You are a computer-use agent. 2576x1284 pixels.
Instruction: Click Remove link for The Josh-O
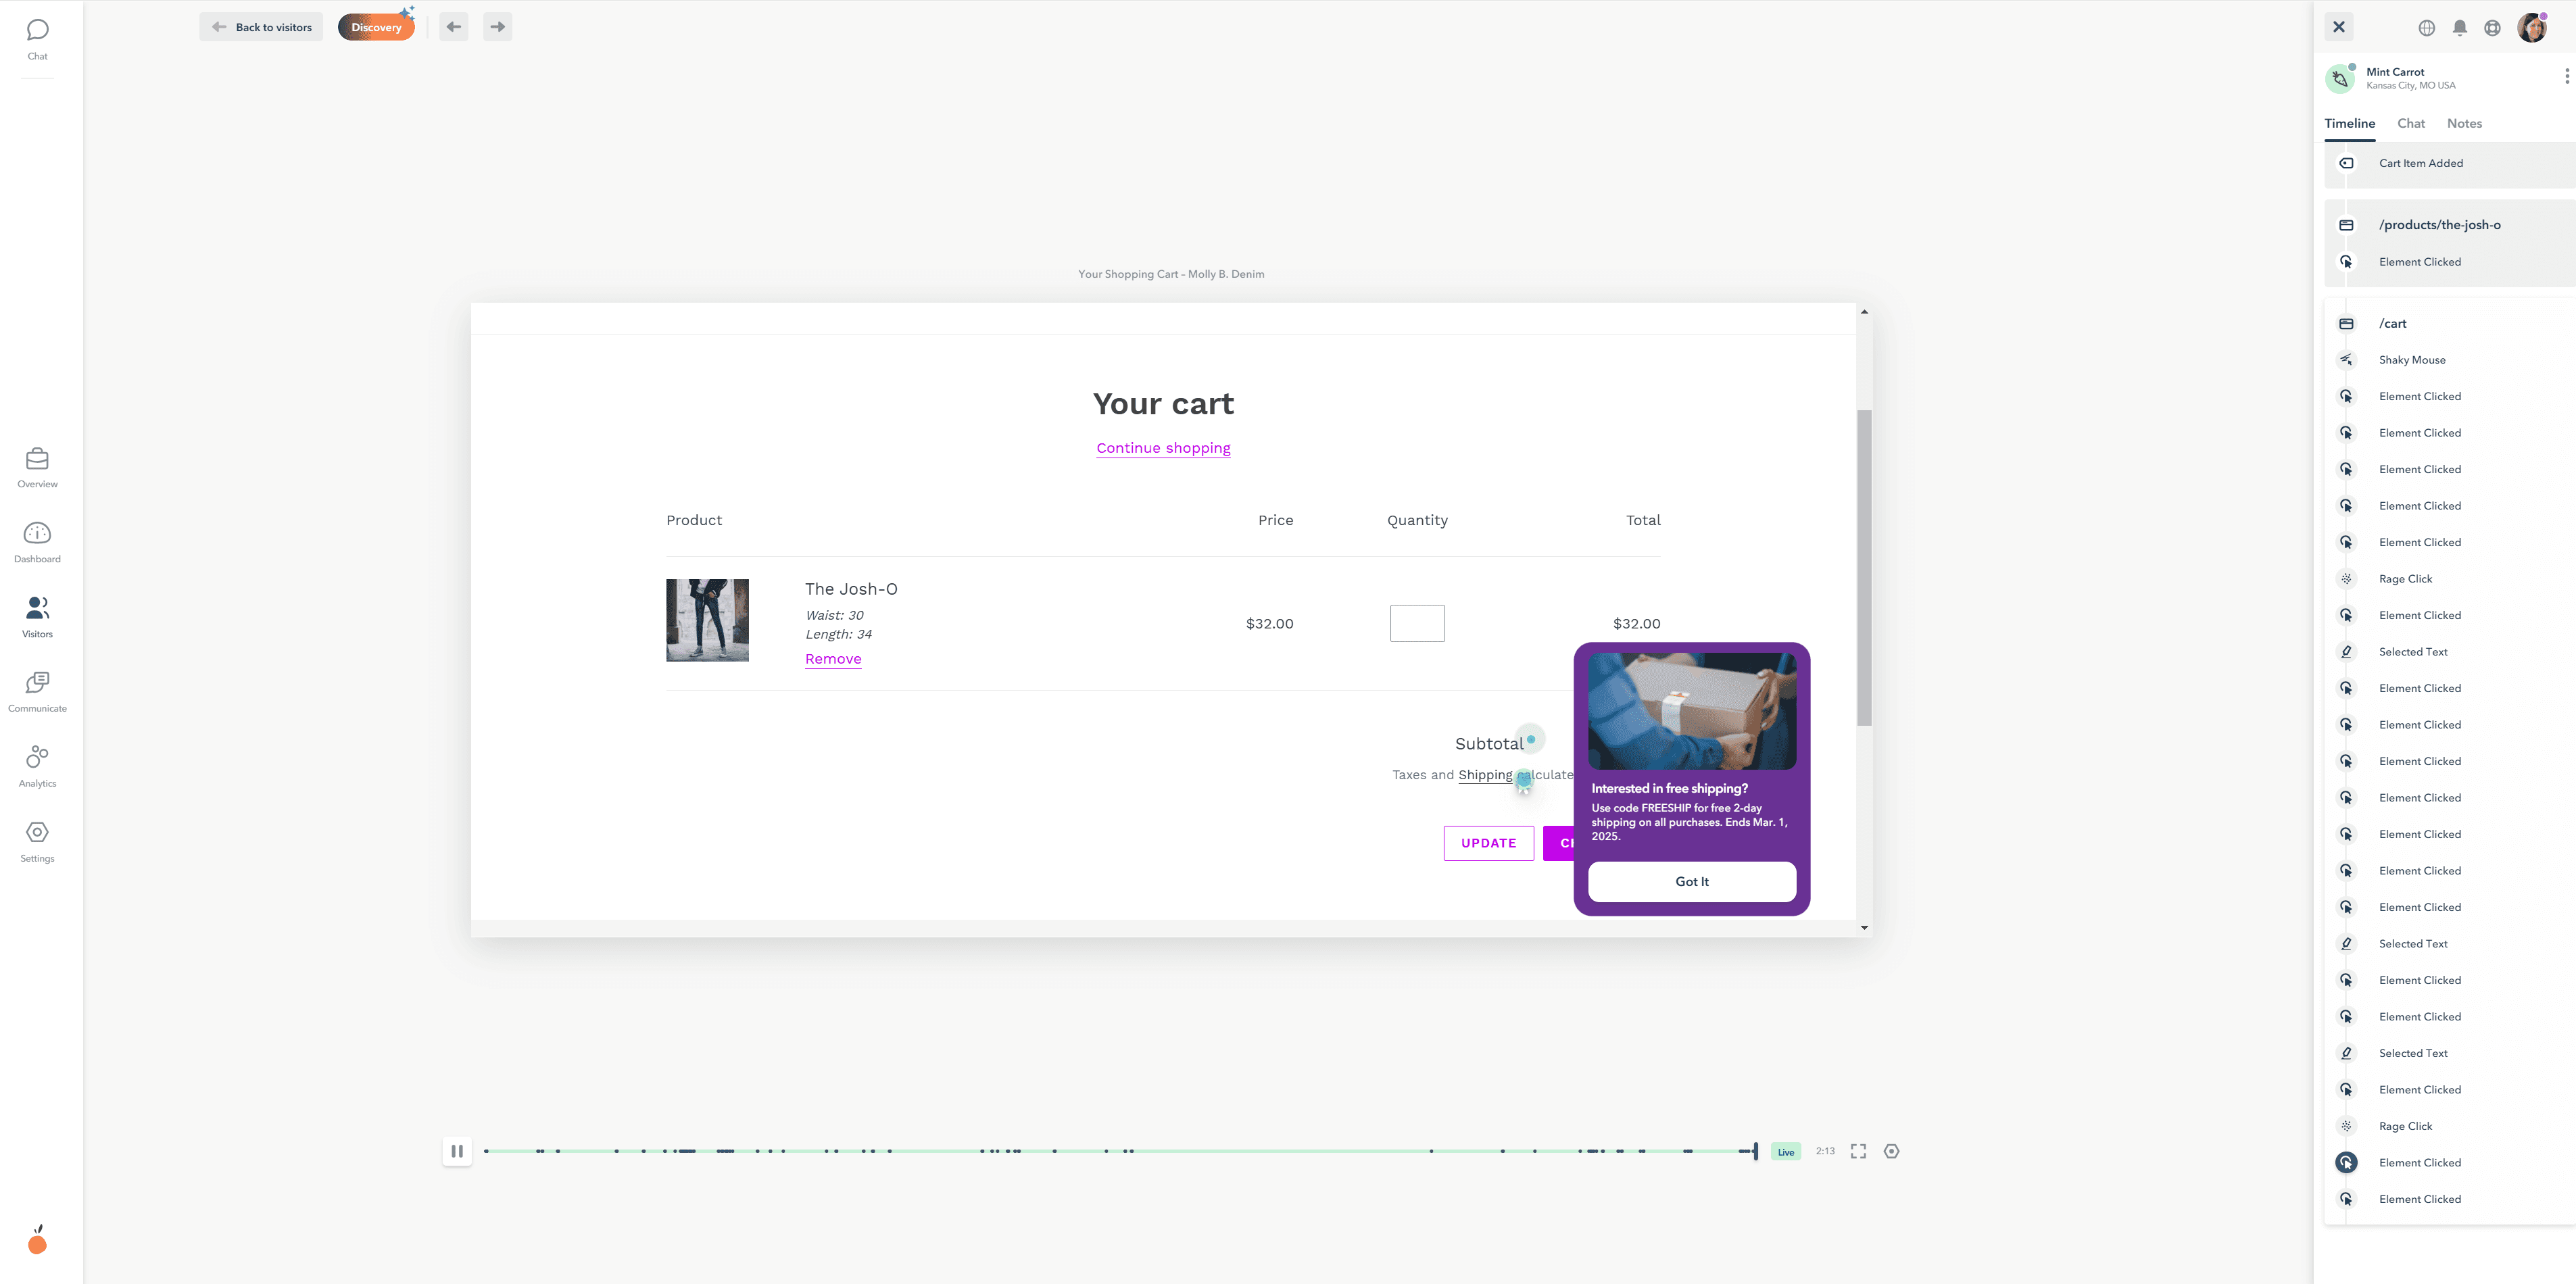(833, 659)
